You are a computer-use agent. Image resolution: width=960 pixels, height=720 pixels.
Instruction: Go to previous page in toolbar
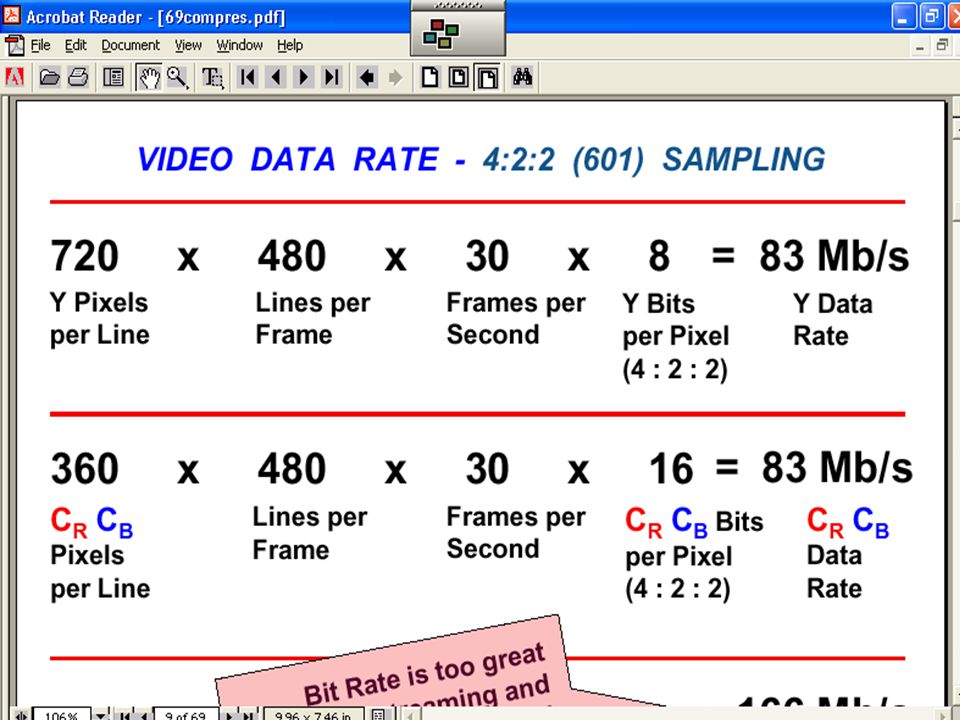pos(276,77)
